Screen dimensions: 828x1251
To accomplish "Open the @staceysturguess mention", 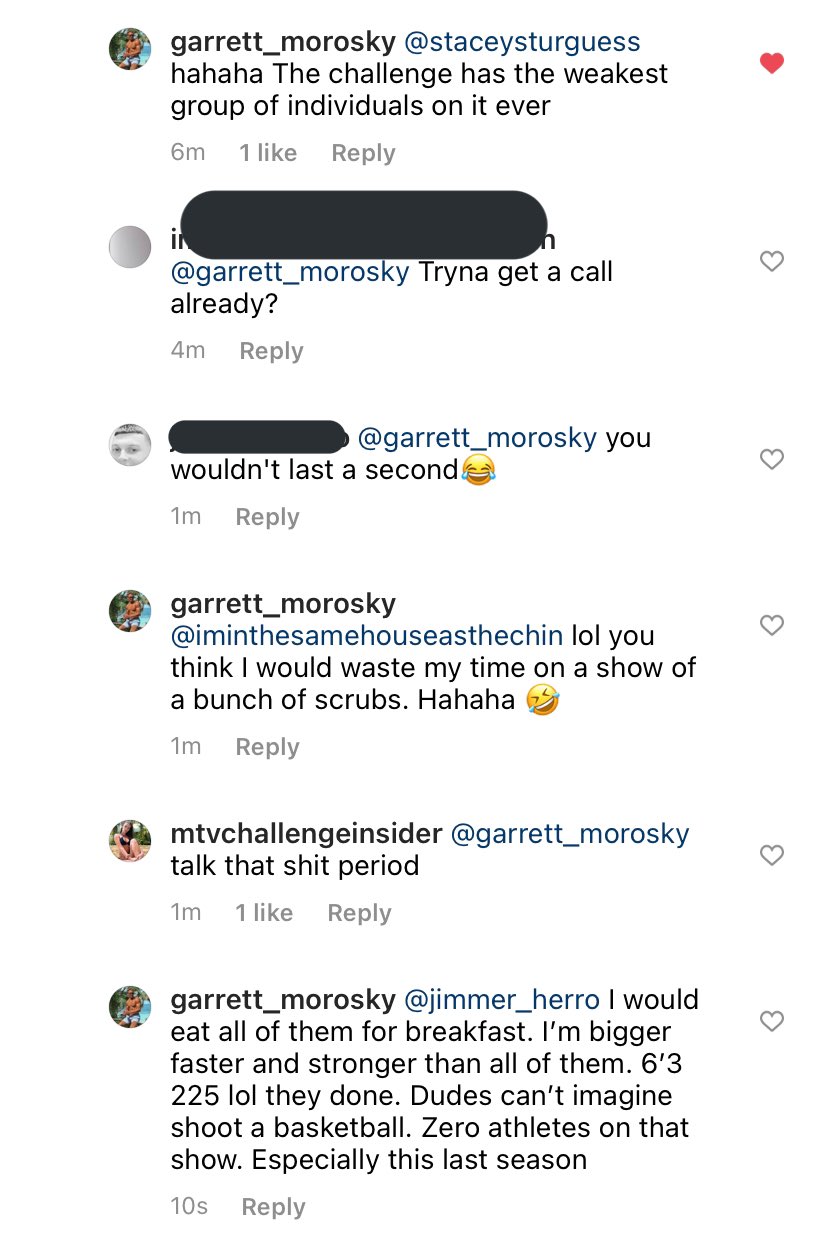I will pos(521,43).
